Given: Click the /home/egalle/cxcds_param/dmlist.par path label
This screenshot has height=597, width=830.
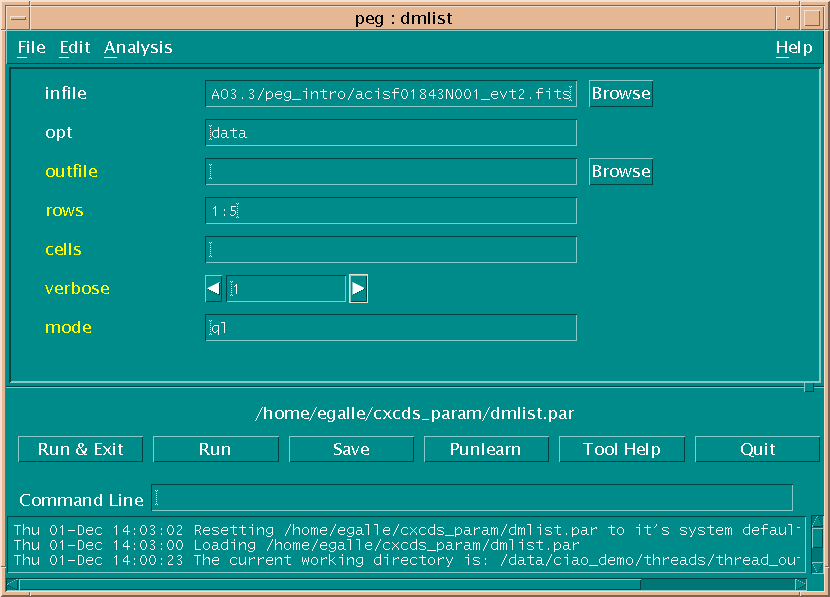Looking at the screenshot, I should click(414, 413).
